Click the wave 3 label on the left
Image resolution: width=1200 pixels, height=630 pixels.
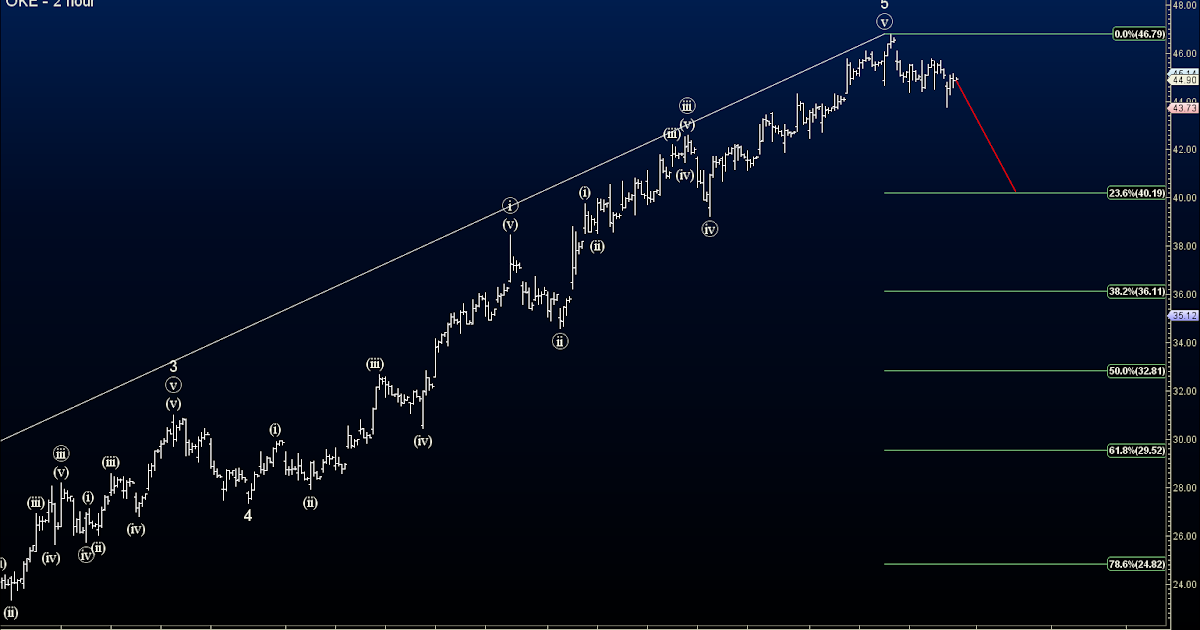(x=175, y=366)
